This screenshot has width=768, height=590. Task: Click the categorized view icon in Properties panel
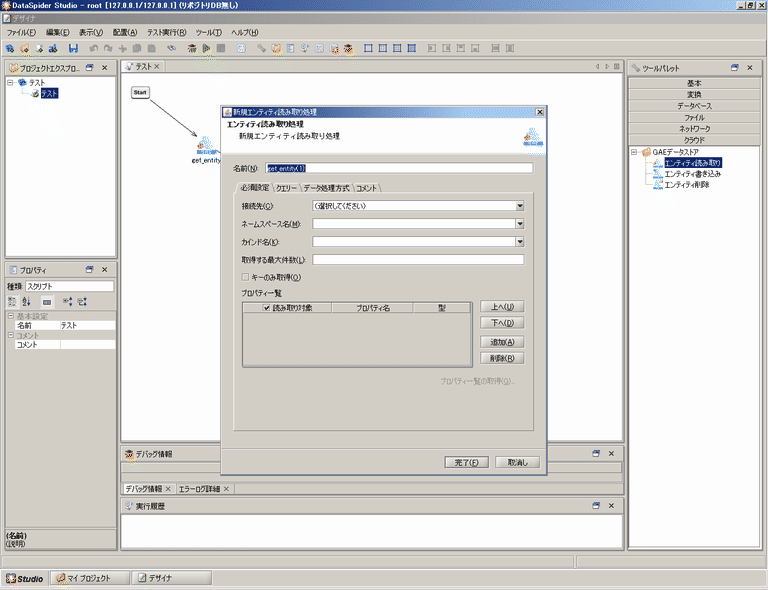tap(12, 302)
